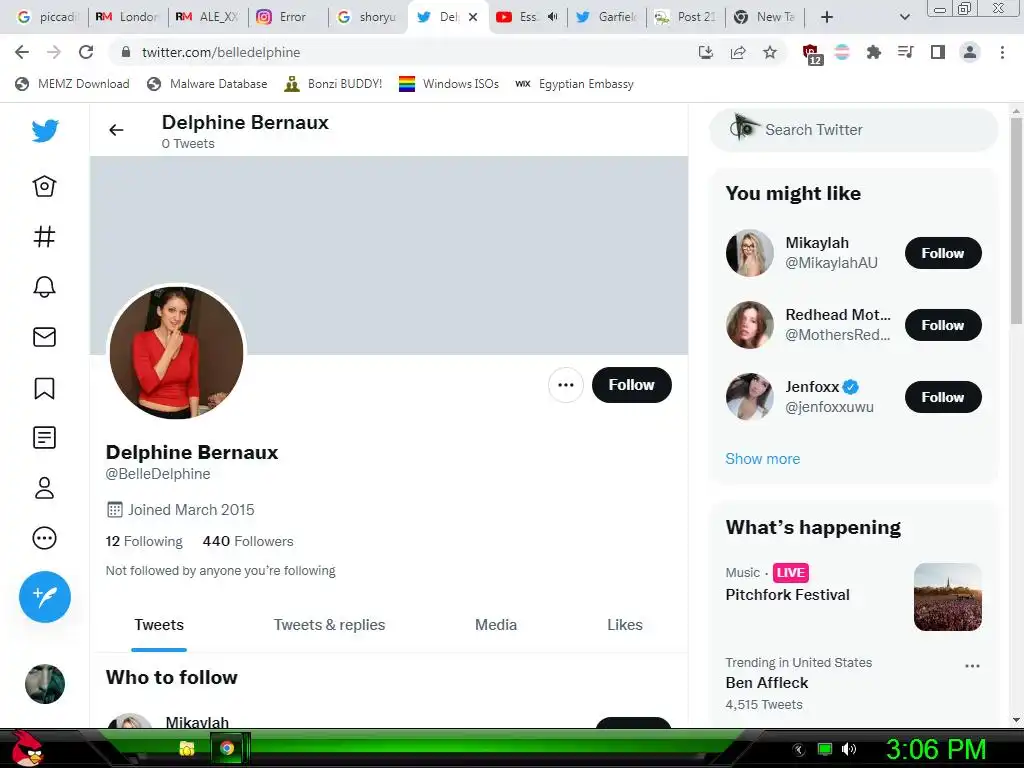The image size is (1024, 768).
Task: Open the Bookmarks icon in sidebar
Action: point(44,388)
